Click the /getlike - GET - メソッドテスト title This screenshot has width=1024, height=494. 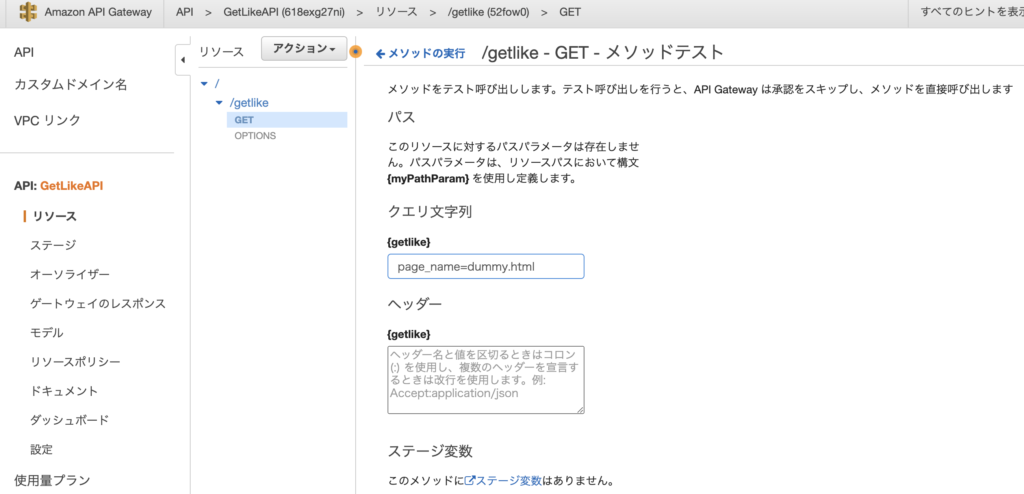[x=602, y=52]
